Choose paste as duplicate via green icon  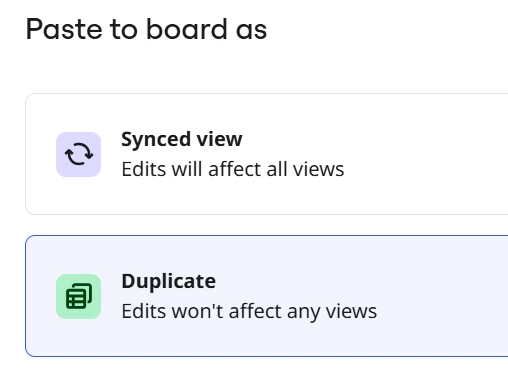79,296
